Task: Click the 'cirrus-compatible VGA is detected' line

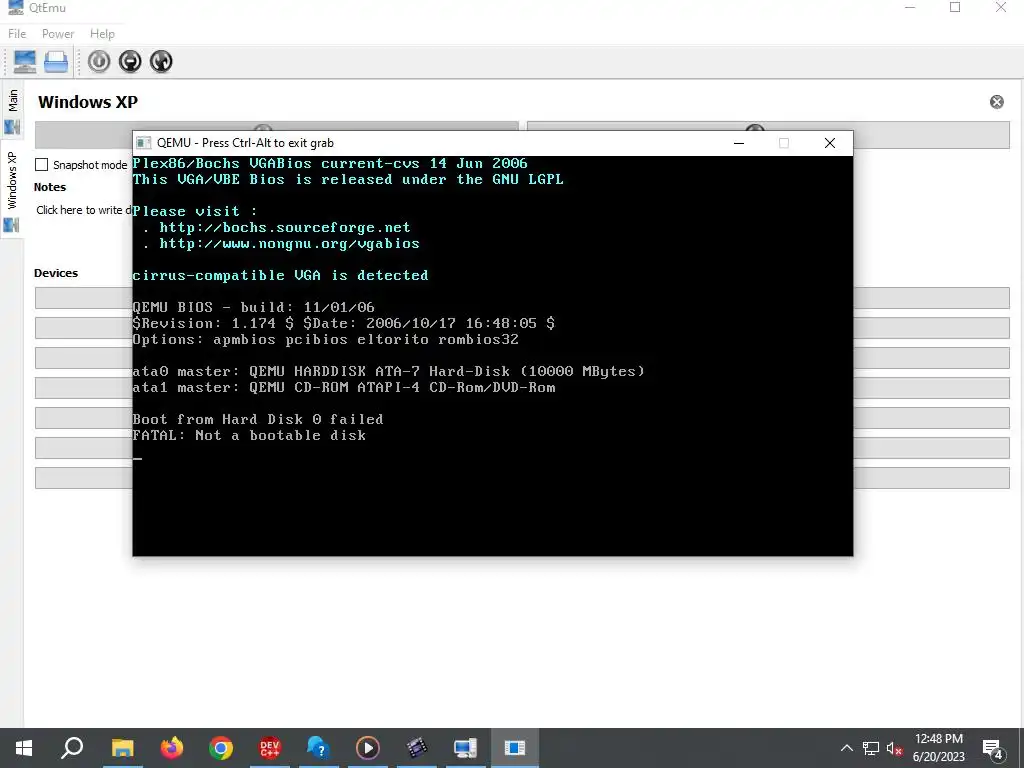Action: pyautogui.click(x=280, y=276)
